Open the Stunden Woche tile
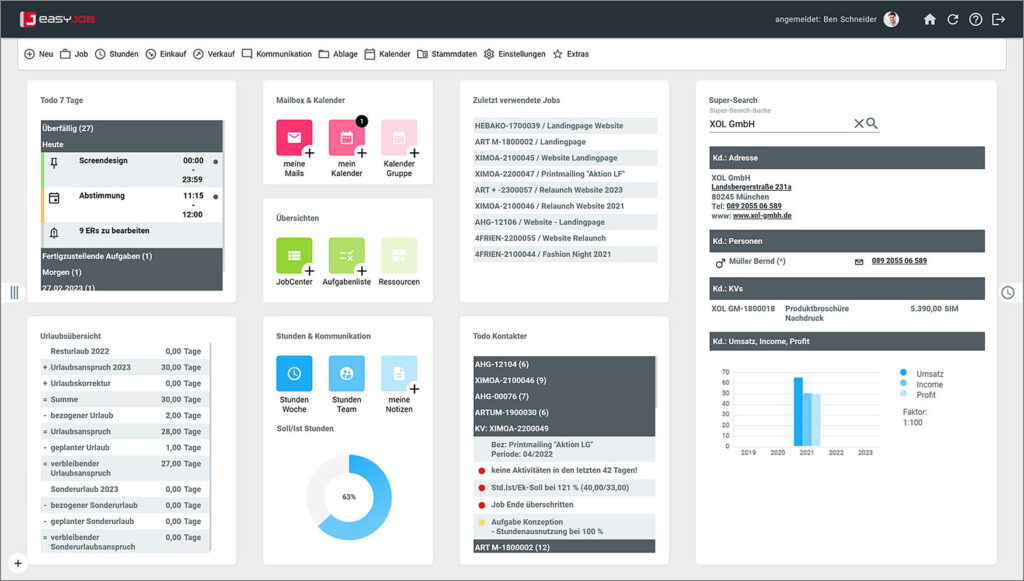Image resolution: width=1024 pixels, height=581 pixels. (x=294, y=374)
